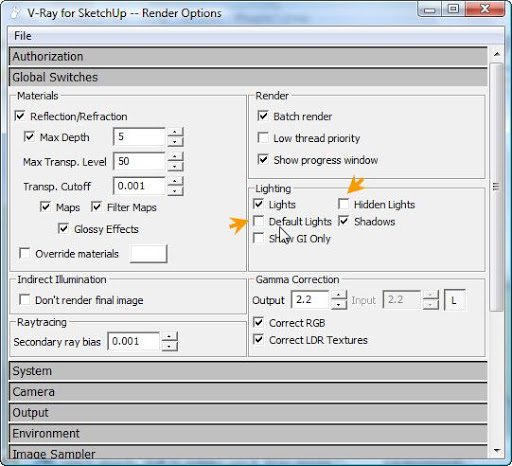Screen dimensions: 512x466
Task: Uncheck Correct RGB
Action: point(258,322)
